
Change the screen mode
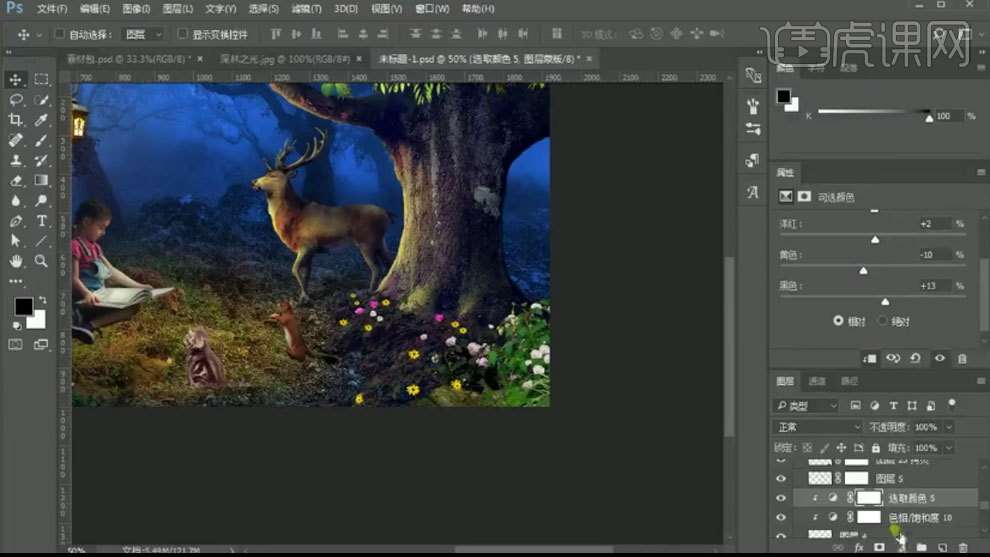click(41, 344)
